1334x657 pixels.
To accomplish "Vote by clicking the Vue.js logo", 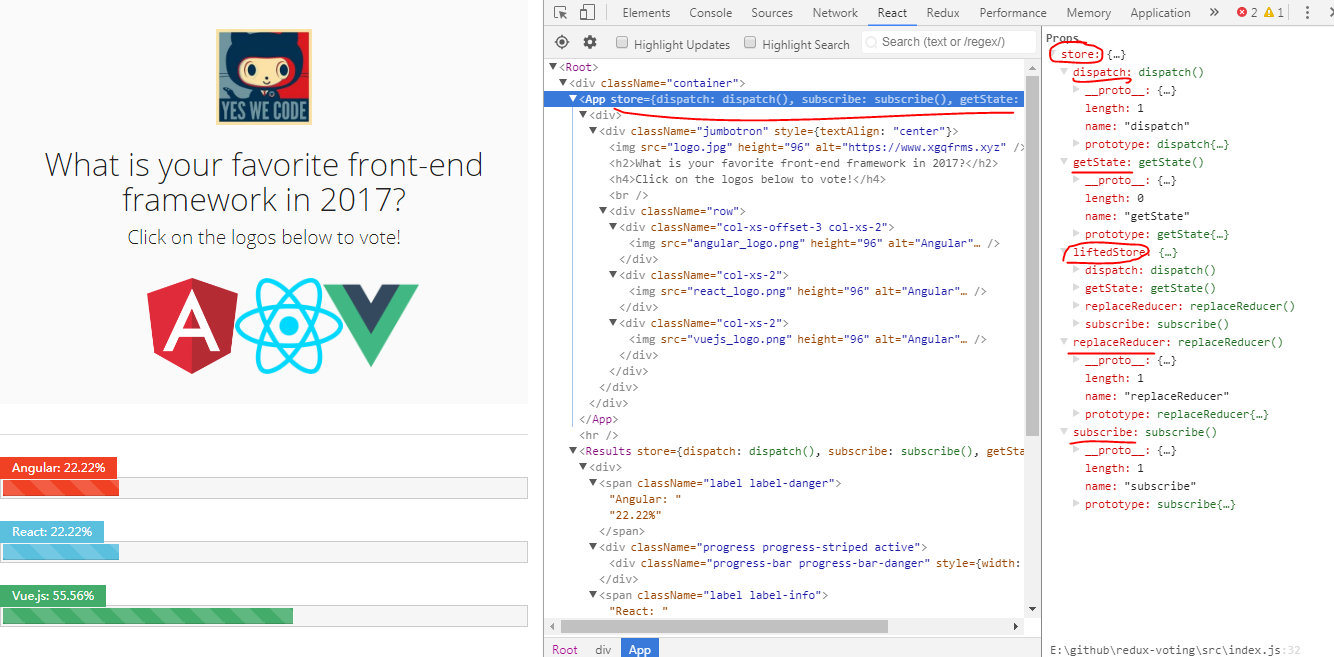I will 371,325.
